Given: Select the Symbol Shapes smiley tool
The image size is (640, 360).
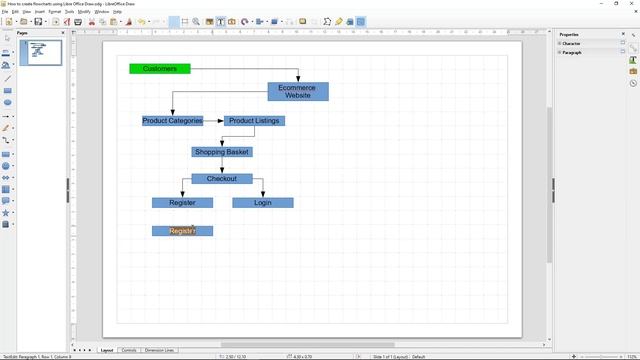Looking at the screenshot, I should (6, 166).
